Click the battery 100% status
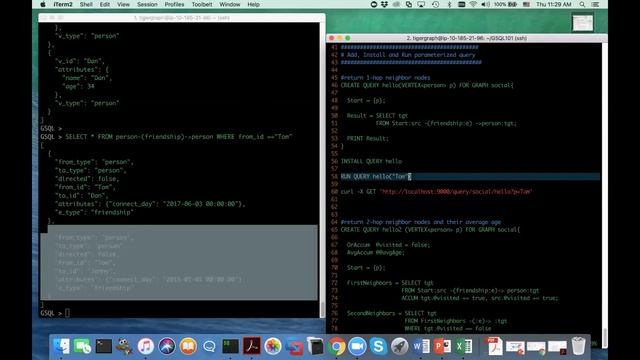640x360 pixels. (x=505, y=4)
